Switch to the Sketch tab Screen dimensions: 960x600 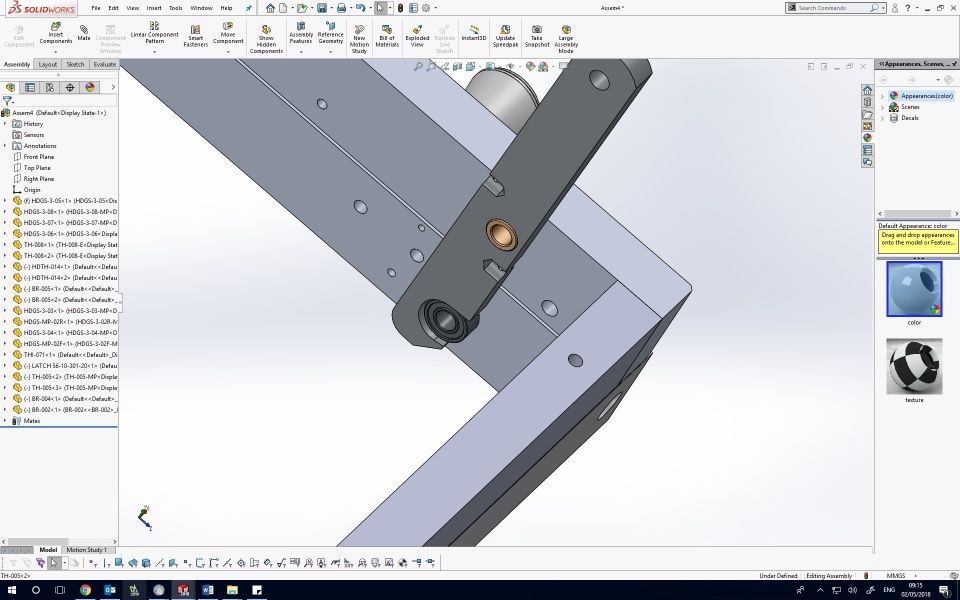tap(75, 64)
